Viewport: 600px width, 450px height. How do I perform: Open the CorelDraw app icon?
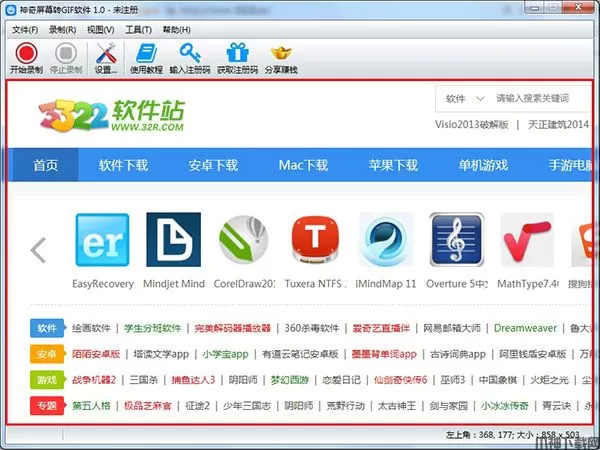(x=244, y=240)
